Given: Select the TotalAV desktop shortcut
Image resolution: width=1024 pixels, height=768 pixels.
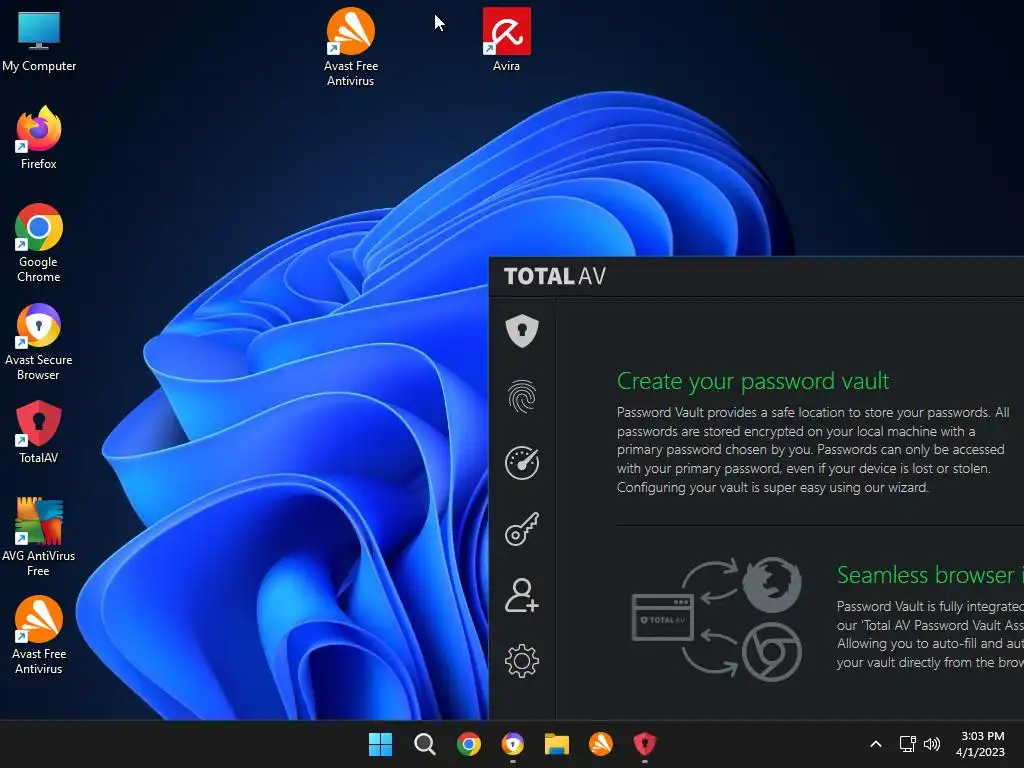Looking at the screenshot, I should pyautogui.click(x=39, y=432).
